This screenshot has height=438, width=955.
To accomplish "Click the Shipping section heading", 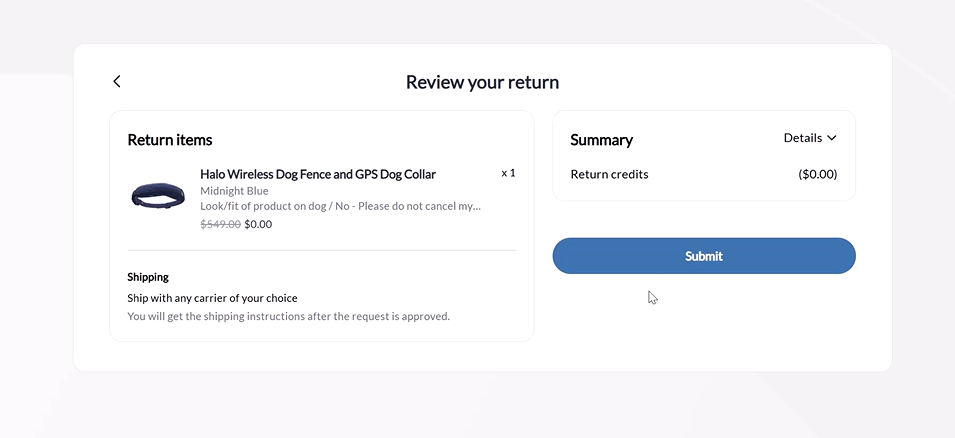I will [148, 277].
